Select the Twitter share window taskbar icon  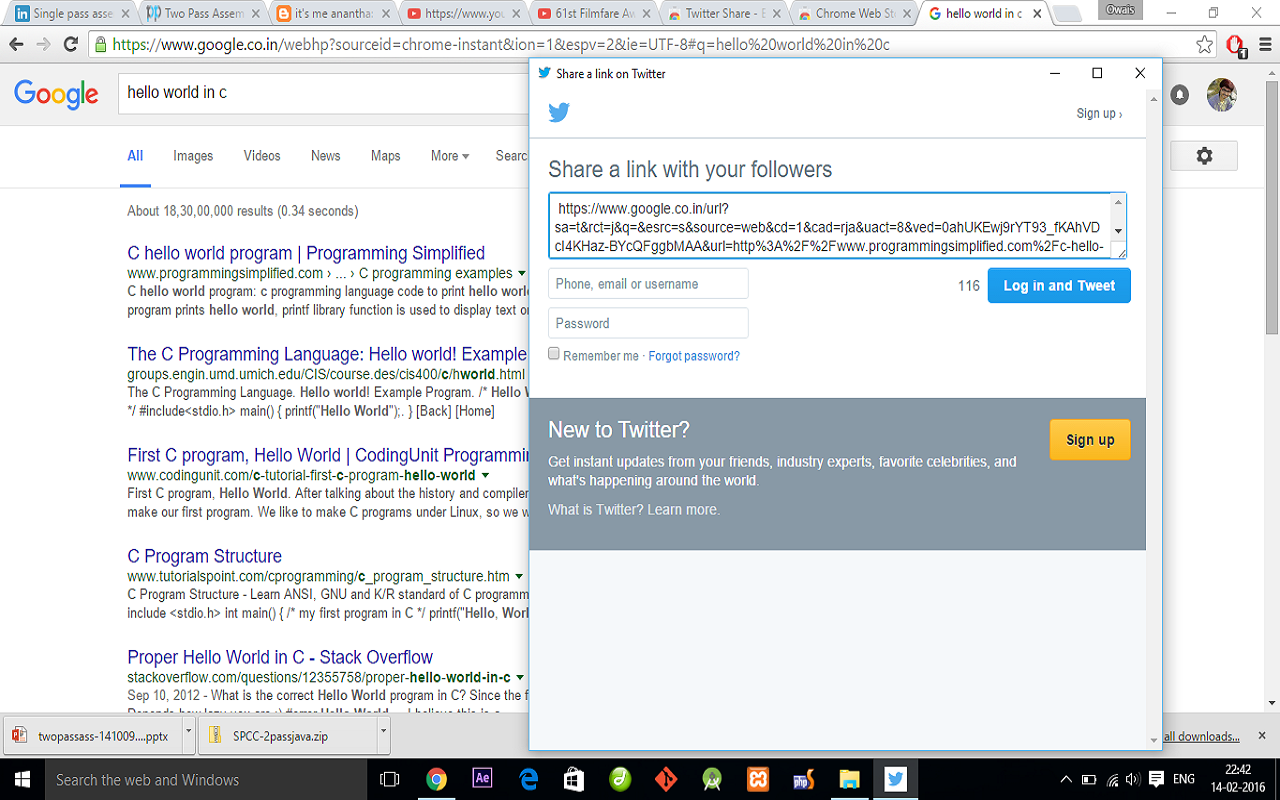point(895,779)
